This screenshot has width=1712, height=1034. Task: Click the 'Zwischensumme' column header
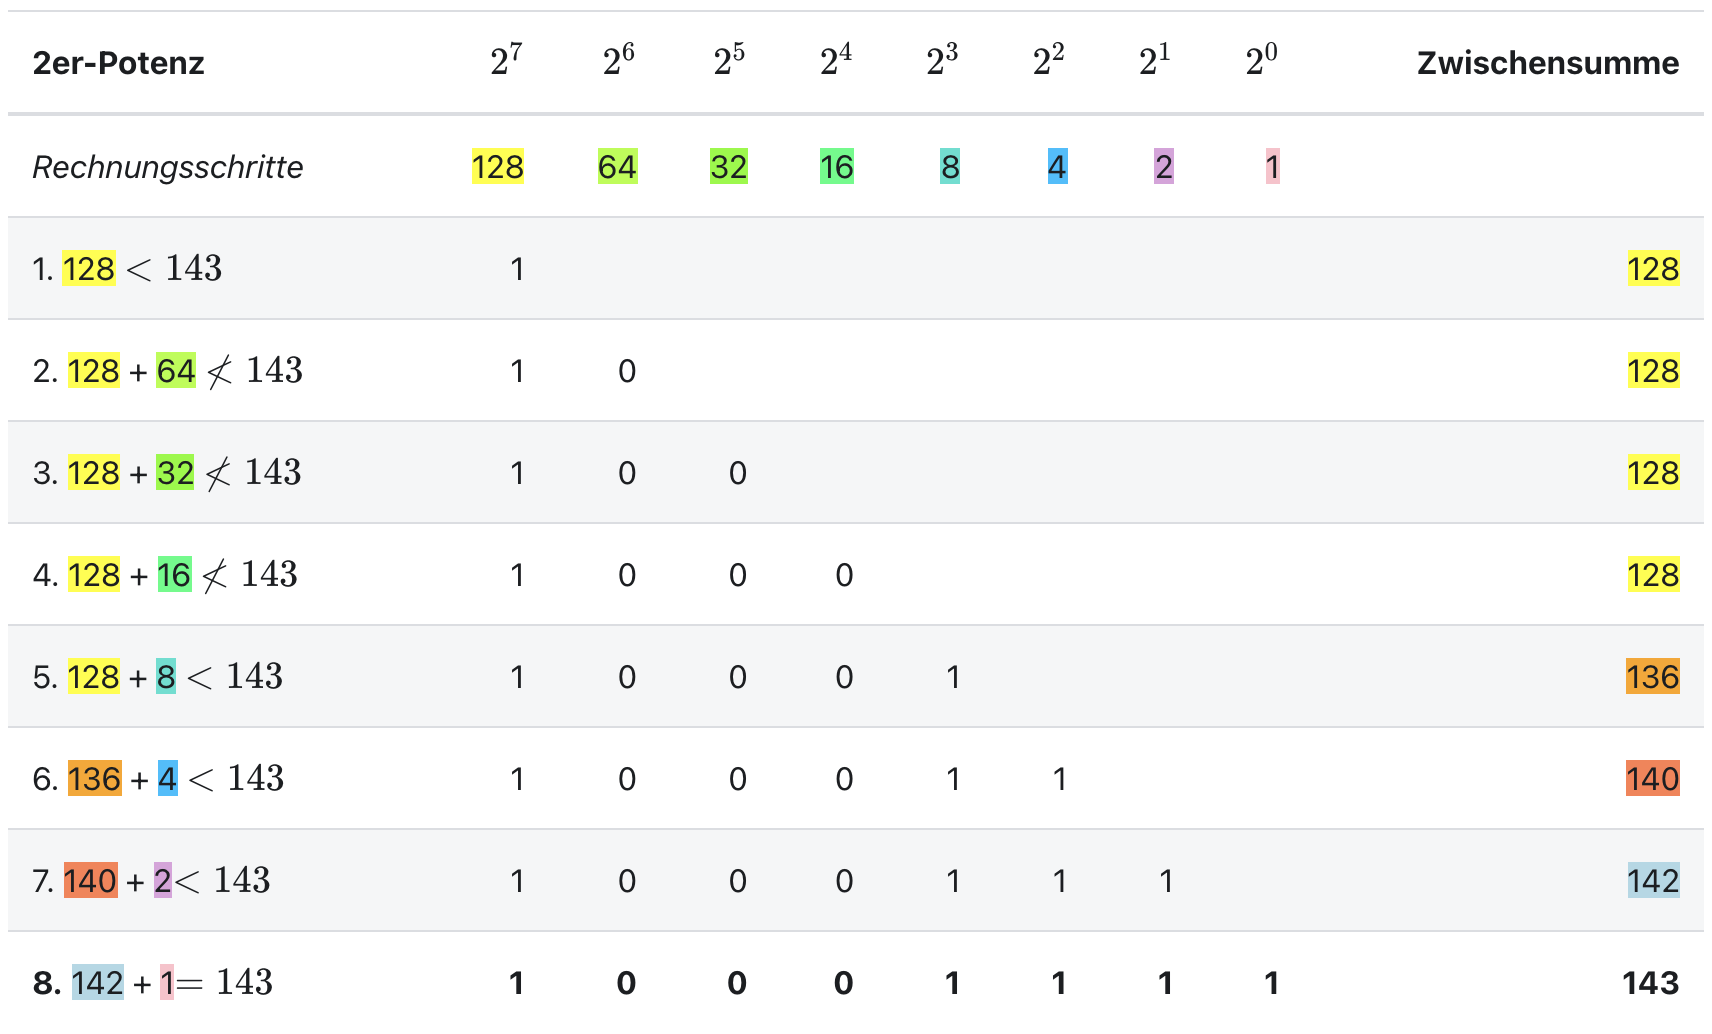[1547, 63]
